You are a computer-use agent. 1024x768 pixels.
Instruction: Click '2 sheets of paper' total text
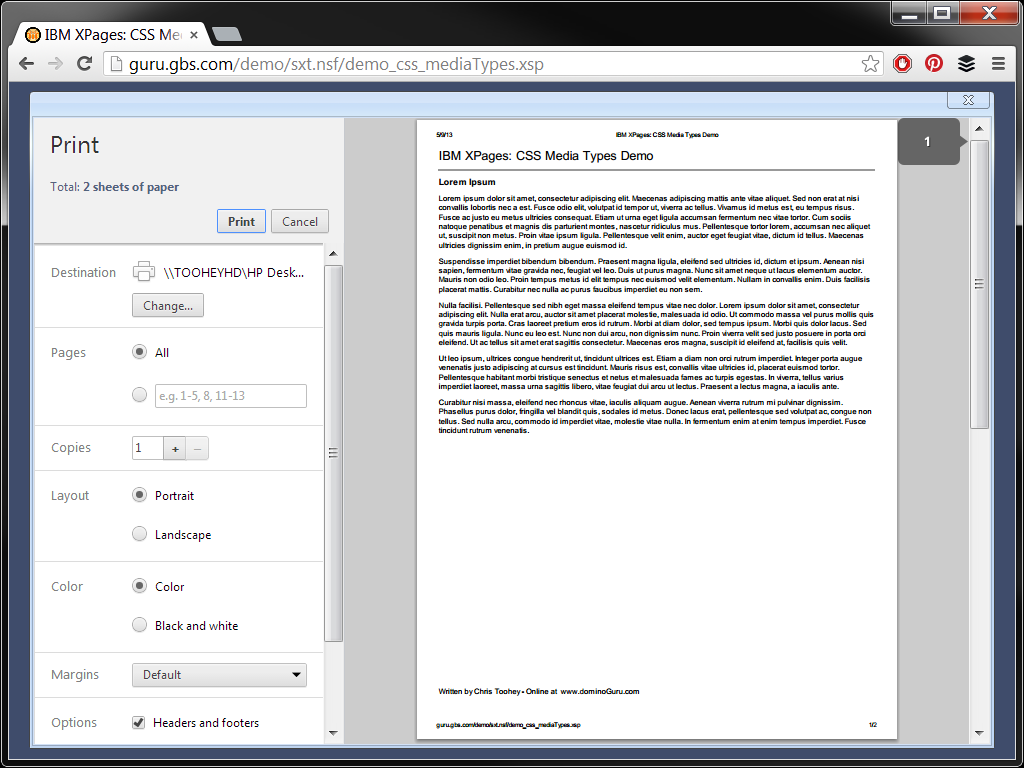tap(131, 187)
